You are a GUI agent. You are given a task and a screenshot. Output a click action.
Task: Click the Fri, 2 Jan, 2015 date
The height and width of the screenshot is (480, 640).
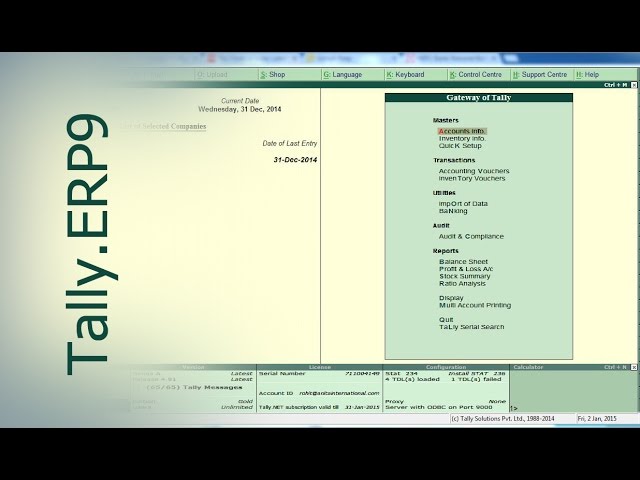click(597, 419)
